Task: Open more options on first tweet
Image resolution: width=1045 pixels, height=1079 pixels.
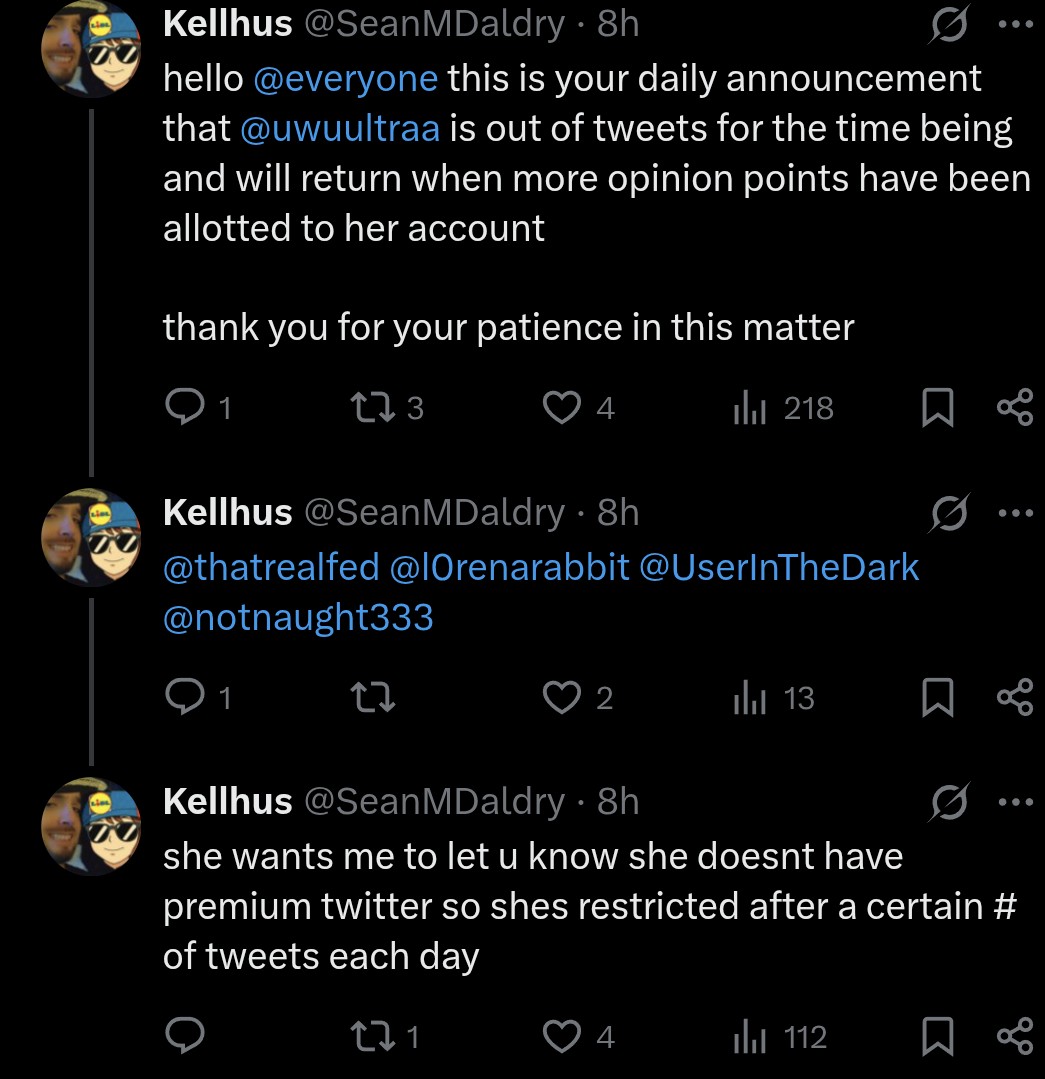Action: 1014,23
